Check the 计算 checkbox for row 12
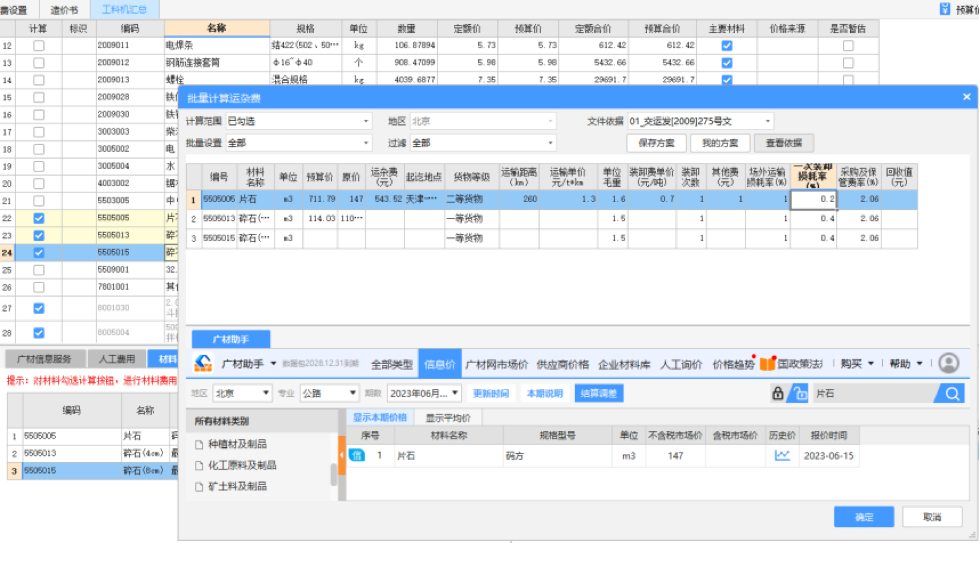980x578 pixels. tap(38, 46)
